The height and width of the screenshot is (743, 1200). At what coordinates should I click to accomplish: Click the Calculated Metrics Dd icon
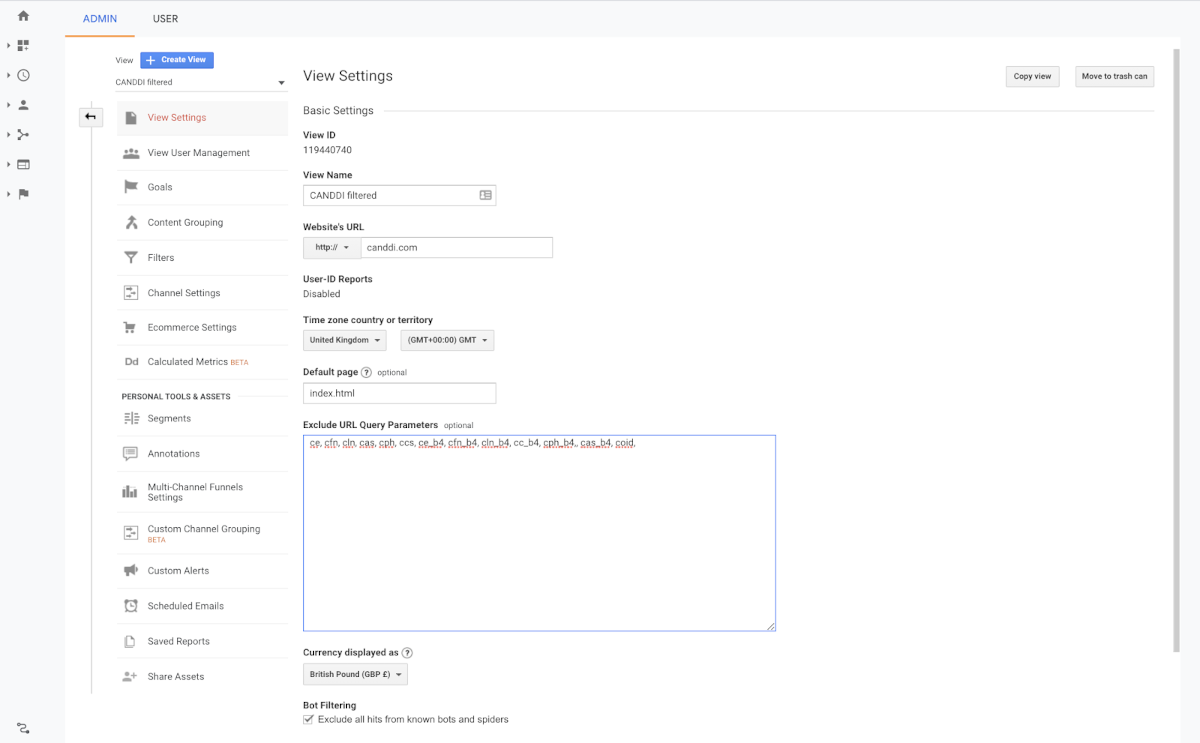click(130, 362)
